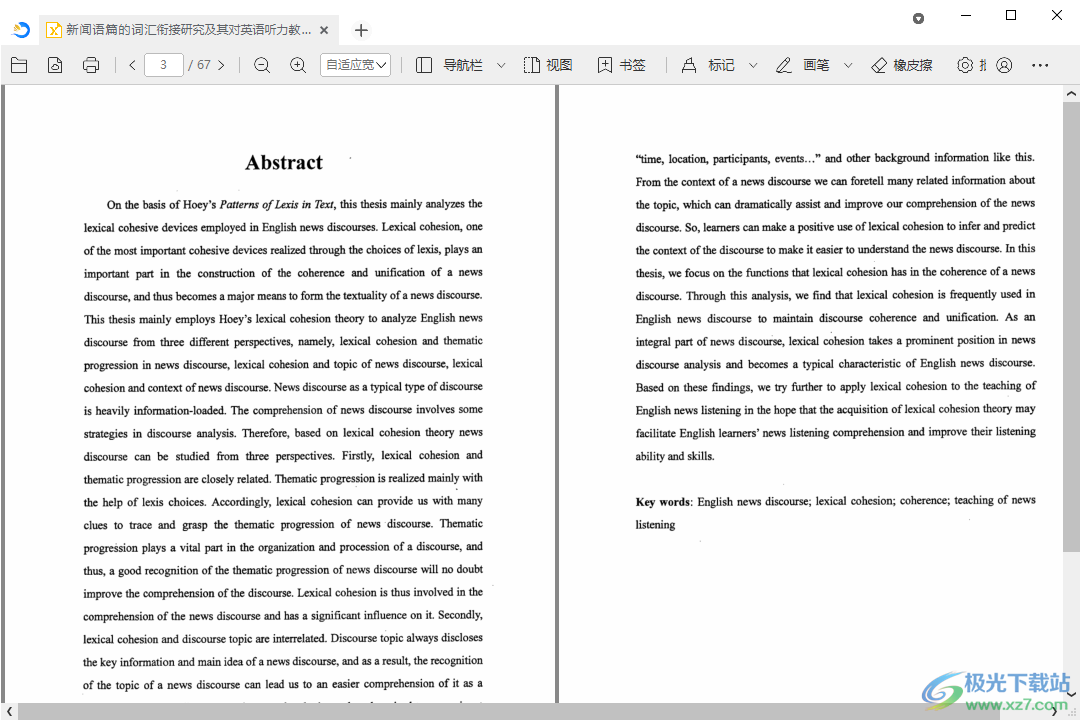
Task: Expand the 导航栏 dropdown arrow
Action: [x=501, y=65]
